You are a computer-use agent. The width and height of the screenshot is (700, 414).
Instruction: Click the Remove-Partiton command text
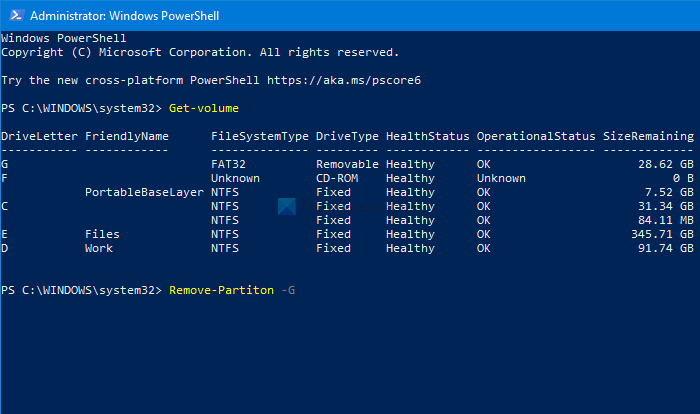[x=221, y=290]
